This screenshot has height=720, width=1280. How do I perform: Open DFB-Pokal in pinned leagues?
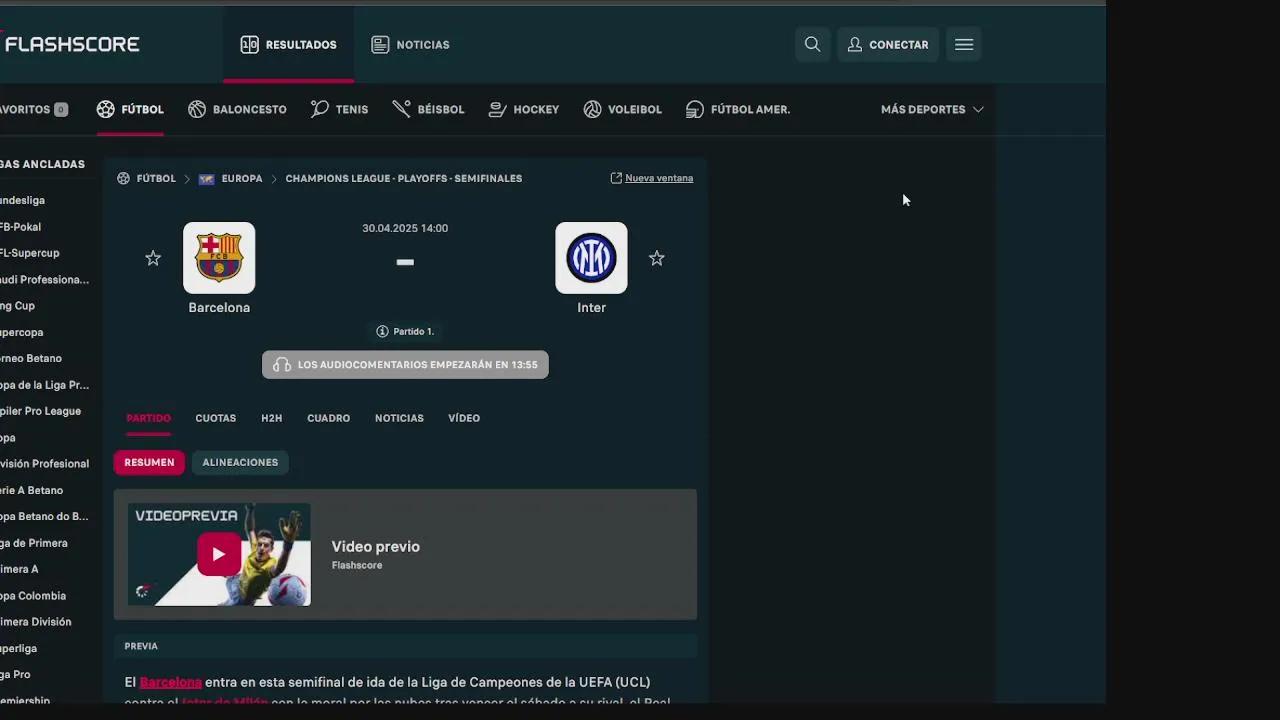pyautogui.click(x=20, y=227)
